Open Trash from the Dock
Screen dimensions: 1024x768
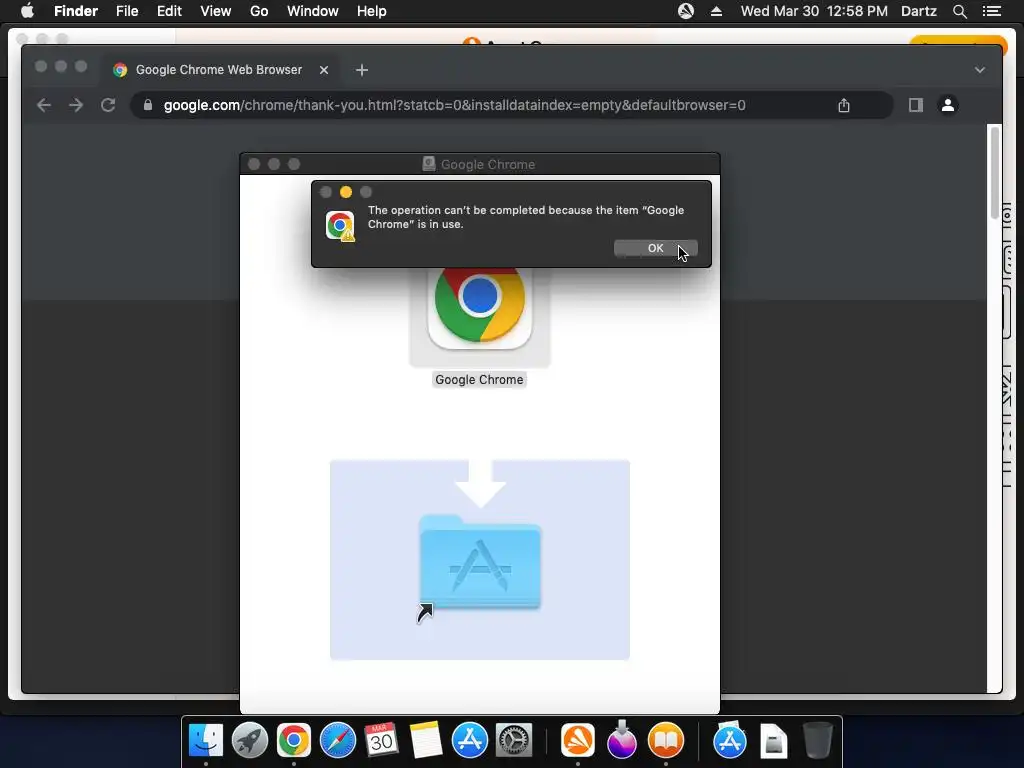click(817, 740)
